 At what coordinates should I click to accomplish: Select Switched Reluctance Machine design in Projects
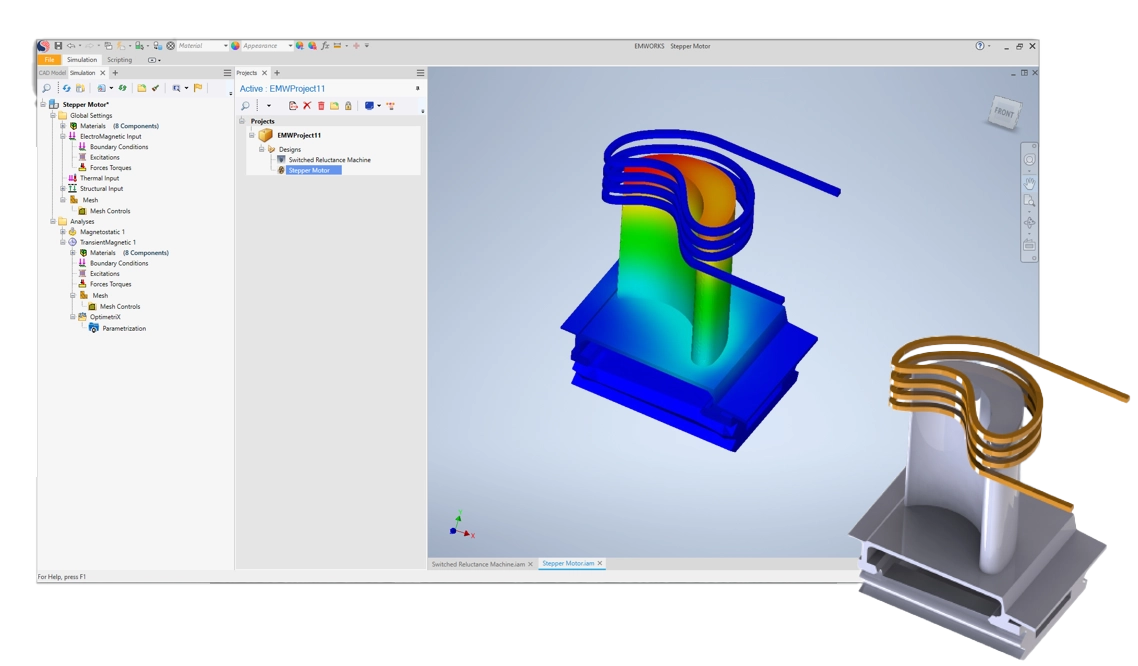click(x=329, y=160)
